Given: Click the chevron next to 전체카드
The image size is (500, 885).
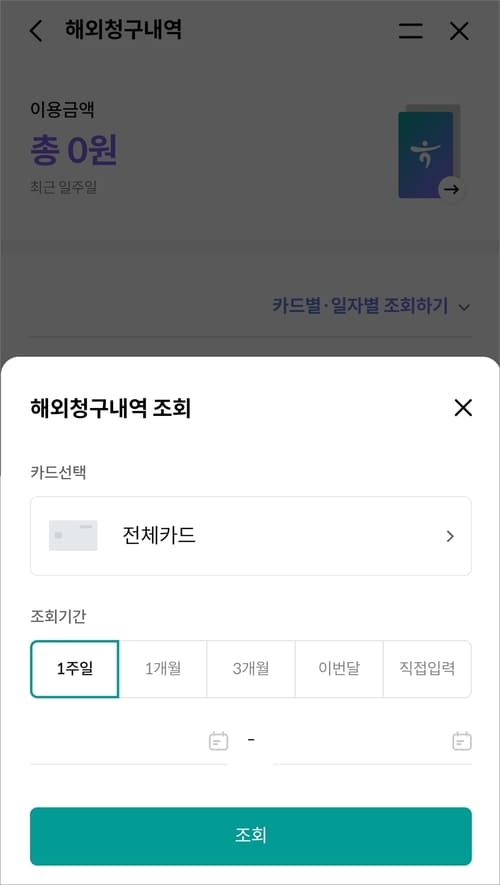Looking at the screenshot, I should point(450,536).
